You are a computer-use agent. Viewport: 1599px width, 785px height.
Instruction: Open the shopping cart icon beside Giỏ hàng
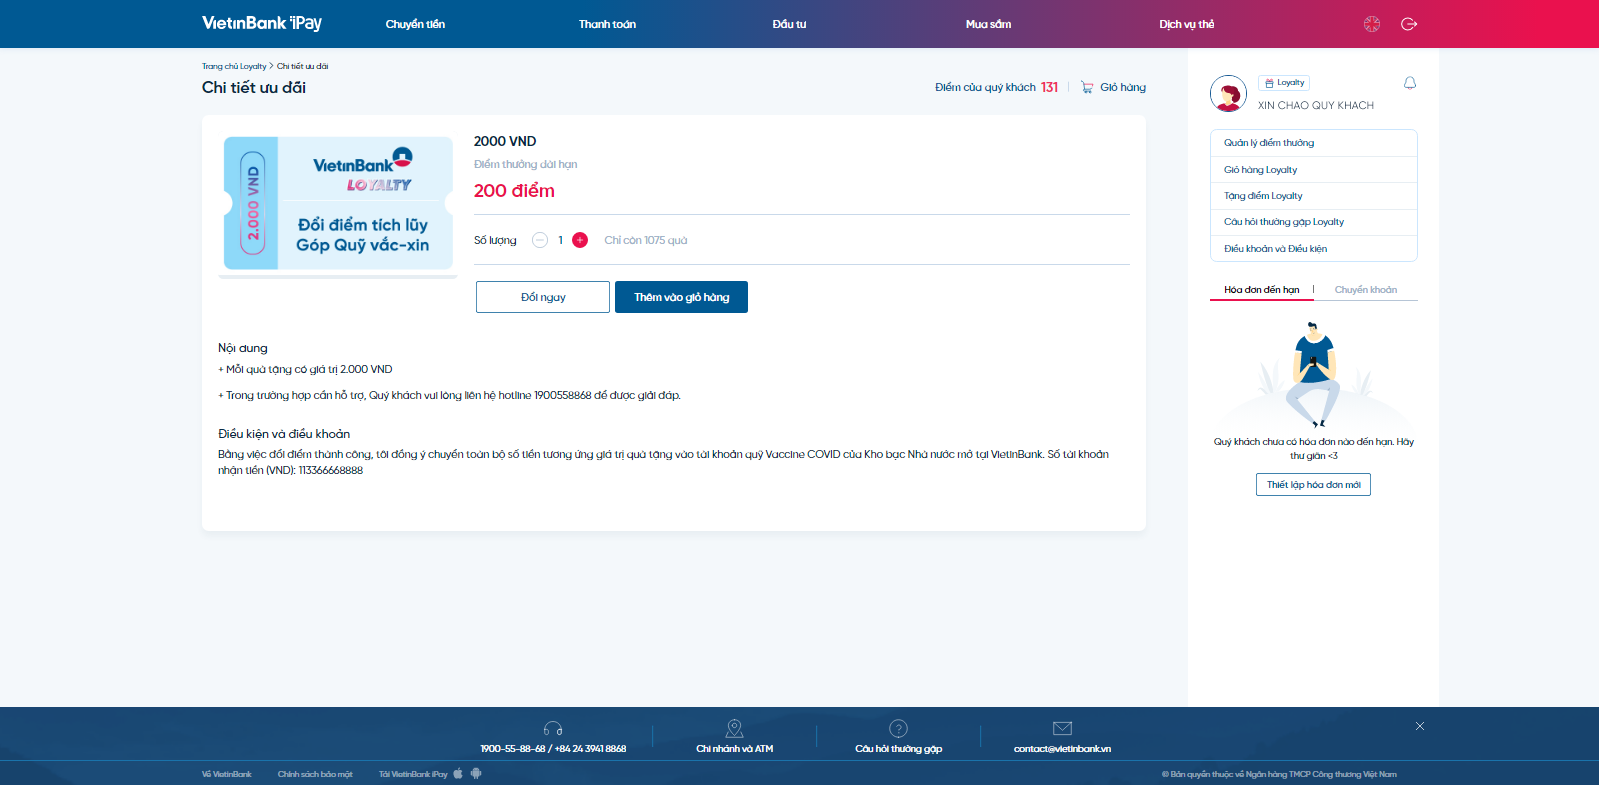pos(1087,87)
